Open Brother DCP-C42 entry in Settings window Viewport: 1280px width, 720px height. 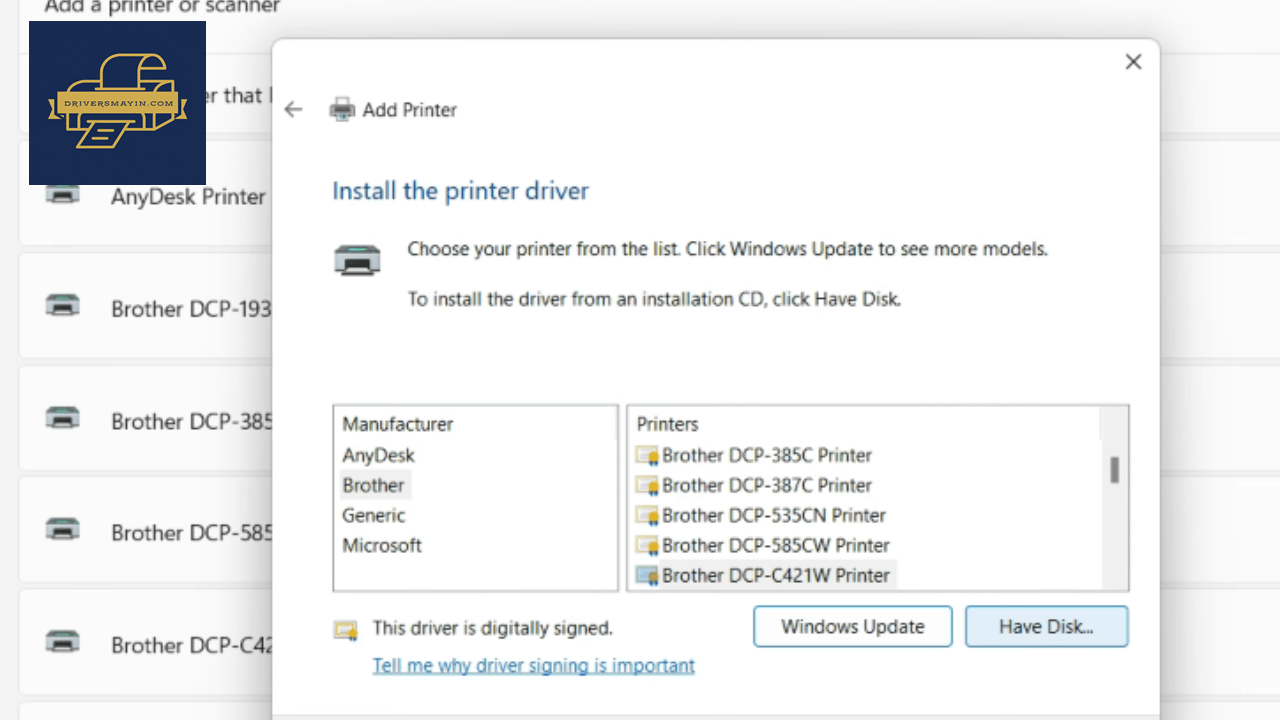[x=146, y=644]
